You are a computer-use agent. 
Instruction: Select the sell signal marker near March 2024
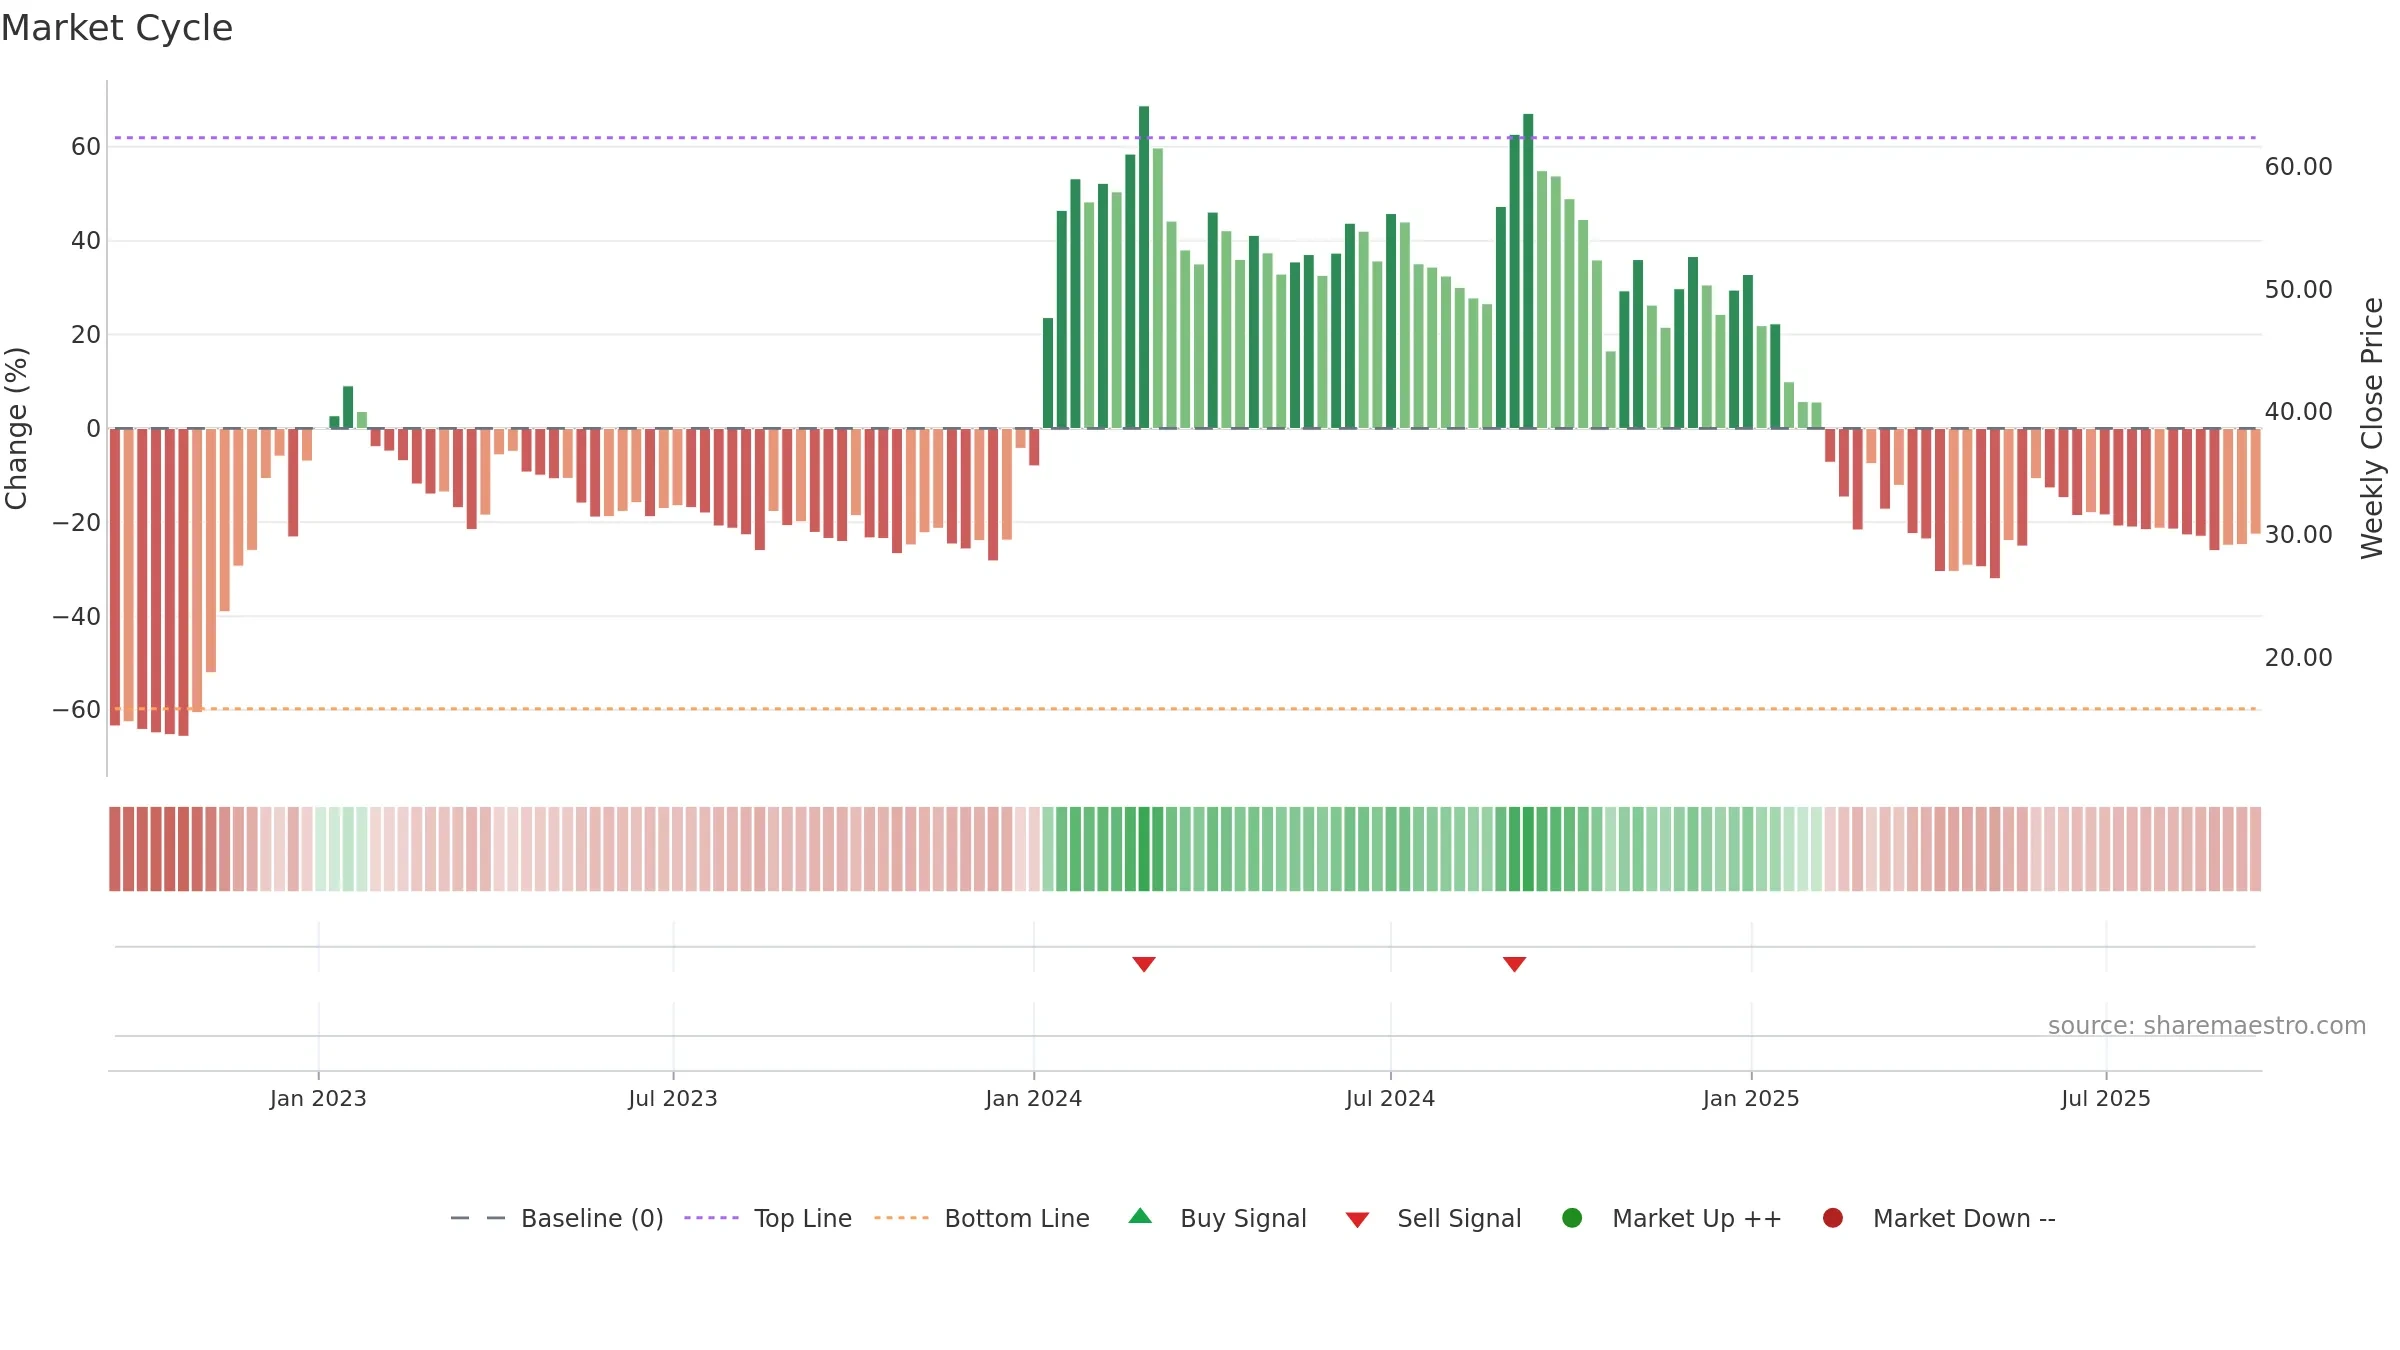(x=1144, y=964)
